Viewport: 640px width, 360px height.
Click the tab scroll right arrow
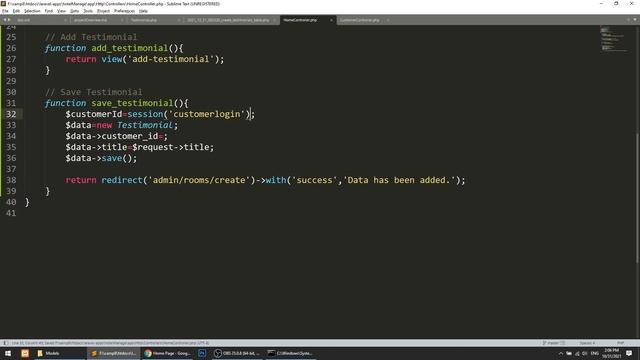[x=9, y=20]
